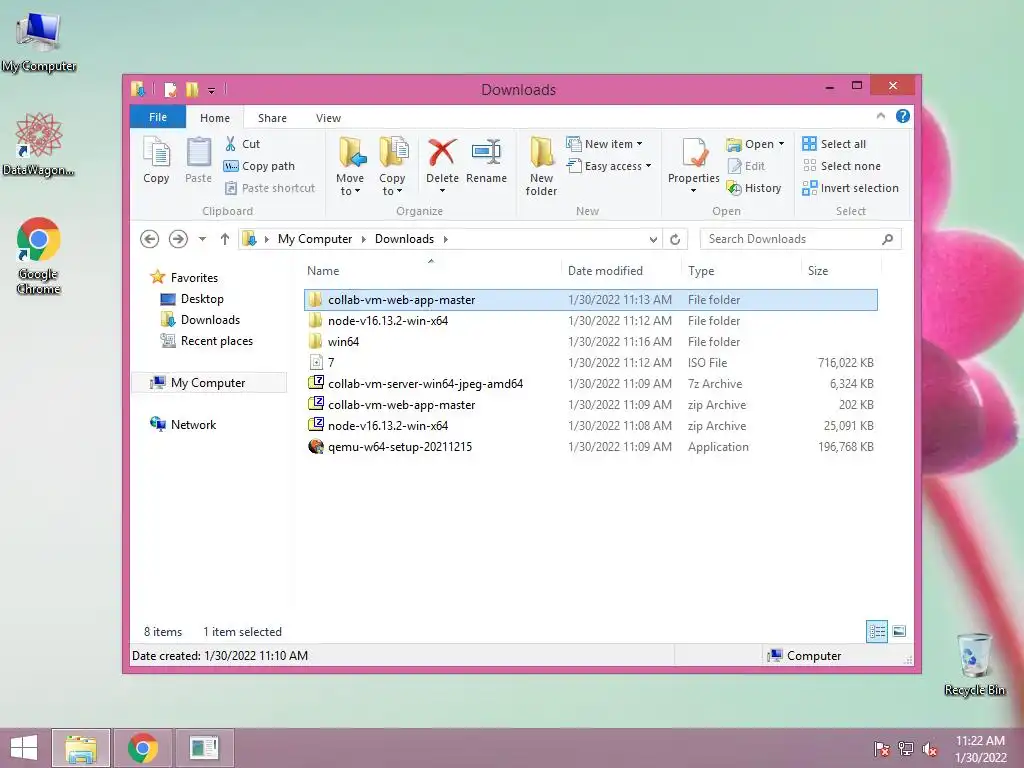Image resolution: width=1024 pixels, height=768 pixels.
Task: Switch to the Home ribbon tab
Action: (215, 118)
